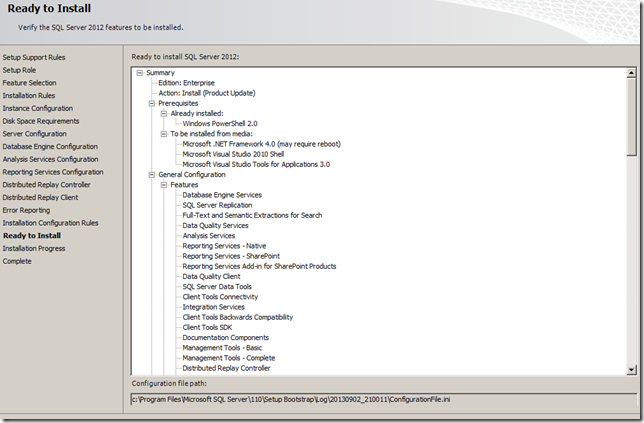Select 'Client Tools Connectivity' row
The image size is (644, 423).
coord(220,297)
